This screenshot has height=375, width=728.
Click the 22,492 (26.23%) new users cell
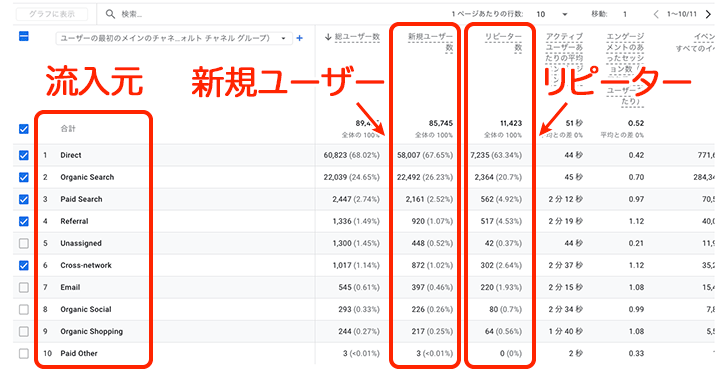pos(425,177)
